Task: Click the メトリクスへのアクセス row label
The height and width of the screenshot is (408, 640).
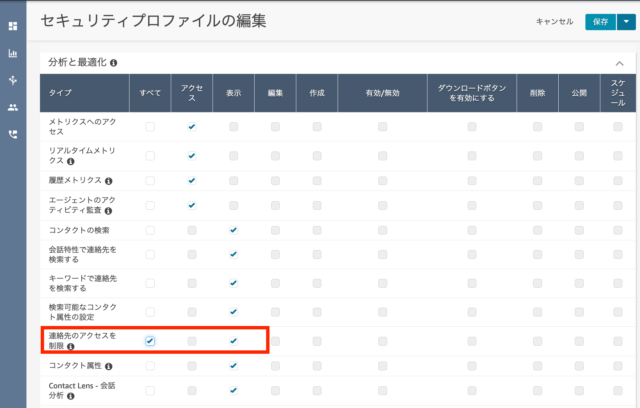Action: (x=82, y=126)
